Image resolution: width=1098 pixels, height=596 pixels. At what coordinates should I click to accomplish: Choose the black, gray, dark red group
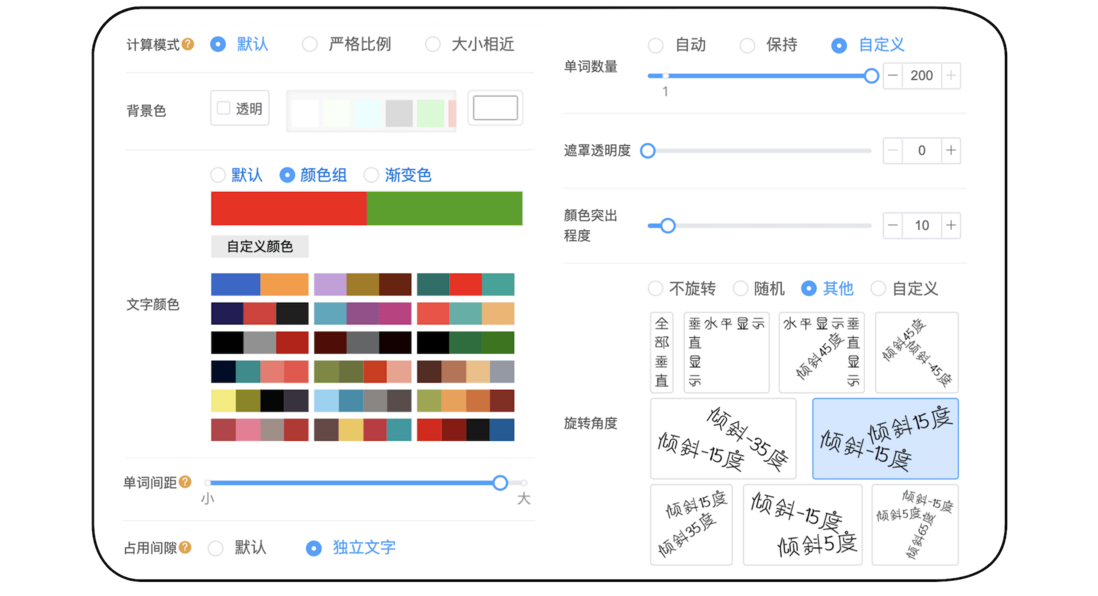pyautogui.click(x=260, y=342)
